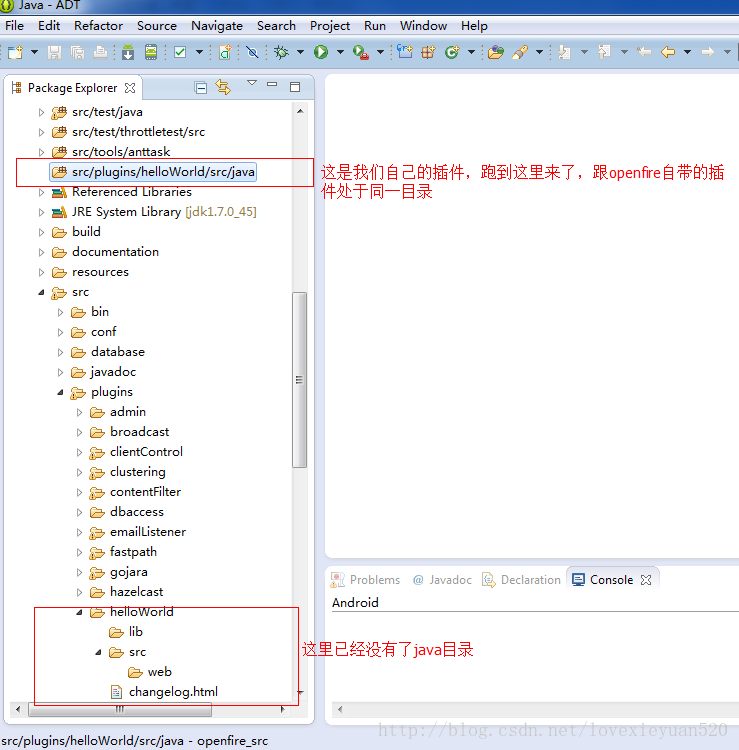
Task: Click the Print toolbar icon
Action: (100, 52)
